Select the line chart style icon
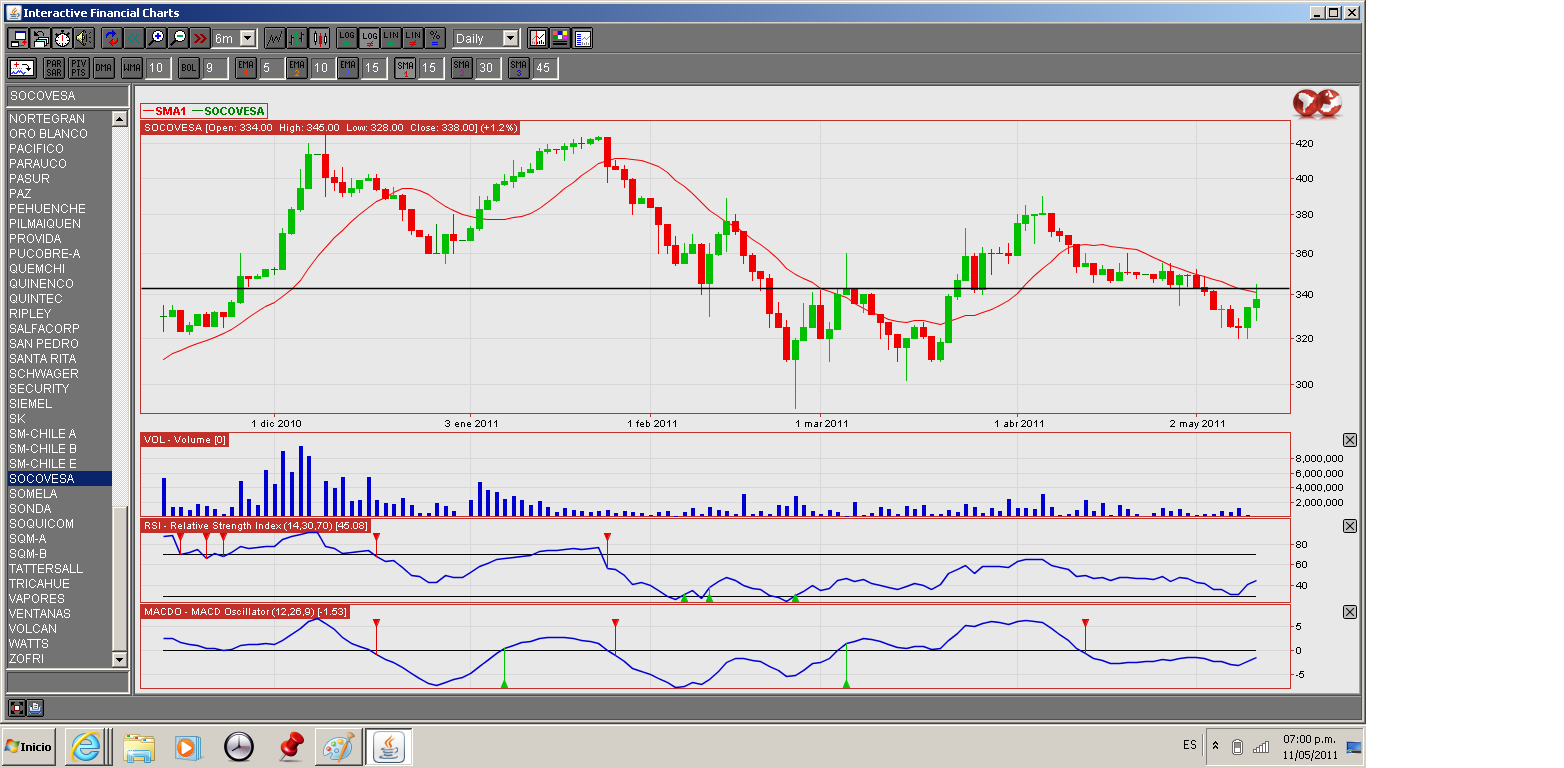Screen dimensions: 1564x768 [x=274, y=38]
